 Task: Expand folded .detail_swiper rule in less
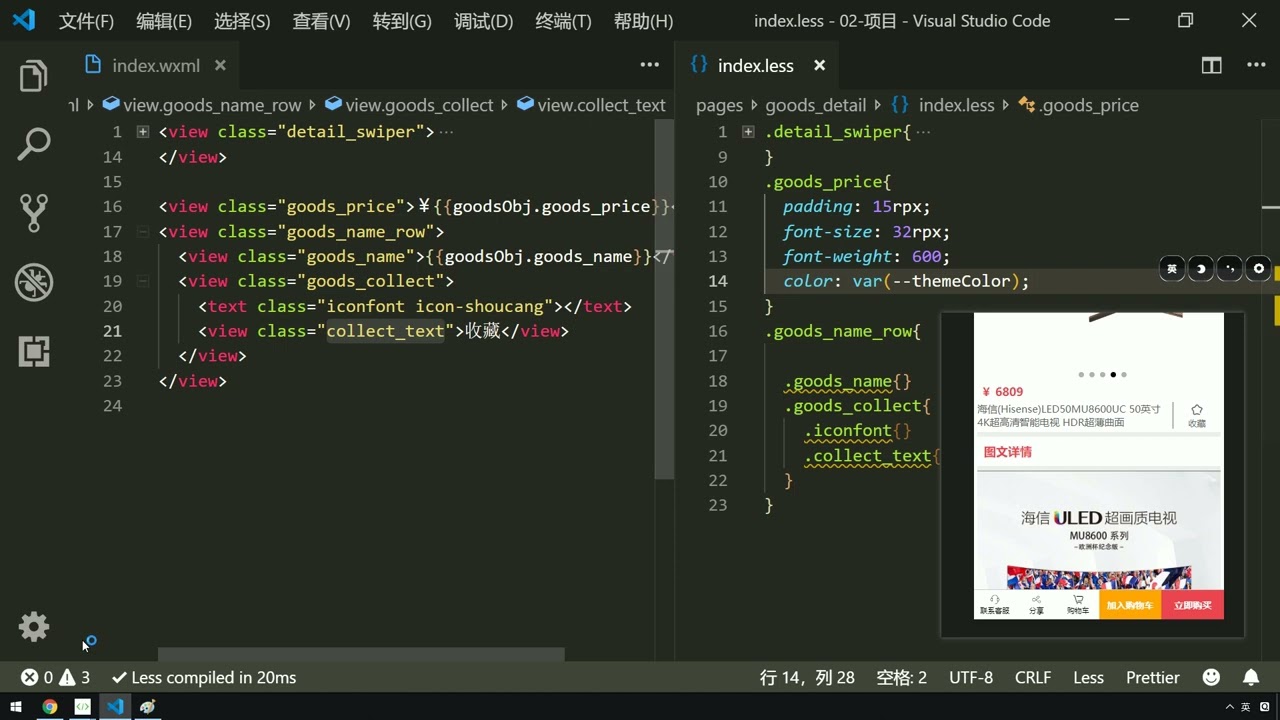(748, 132)
